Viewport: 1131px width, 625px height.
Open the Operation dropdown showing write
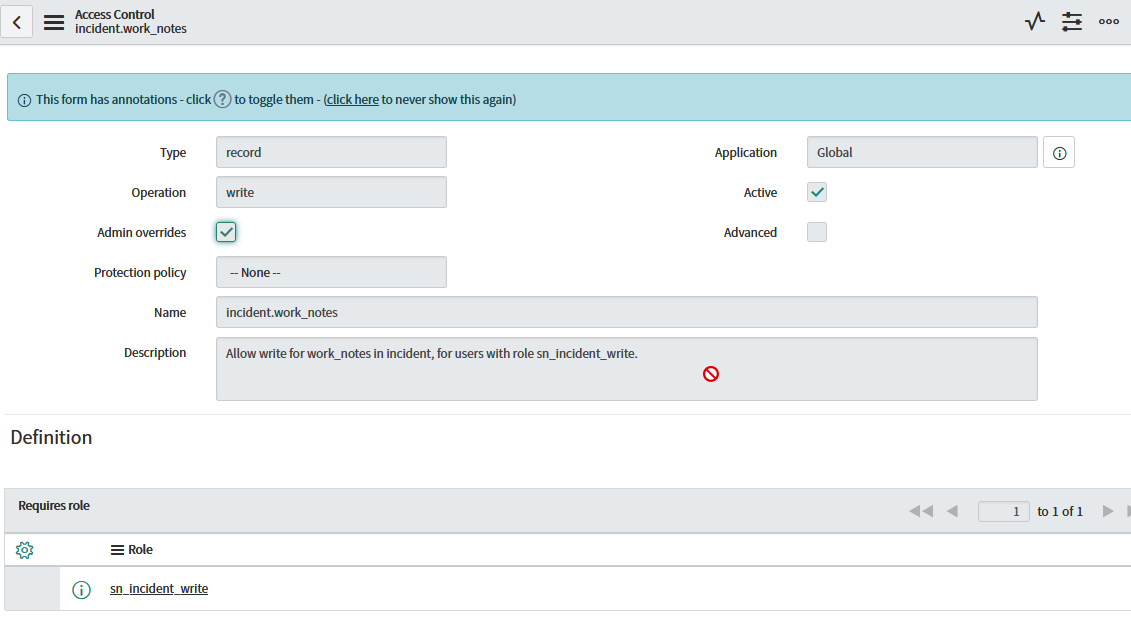pyautogui.click(x=331, y=193)
